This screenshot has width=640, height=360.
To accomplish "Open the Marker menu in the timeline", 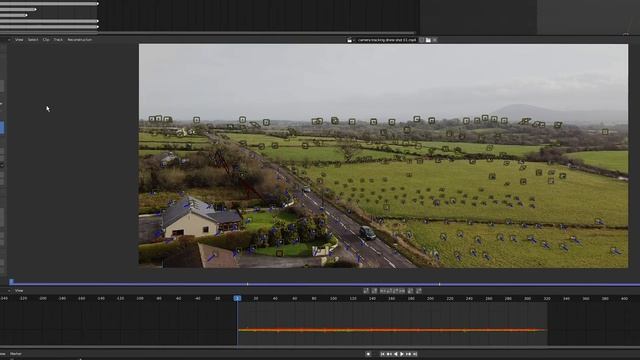I will pos(16,354).
